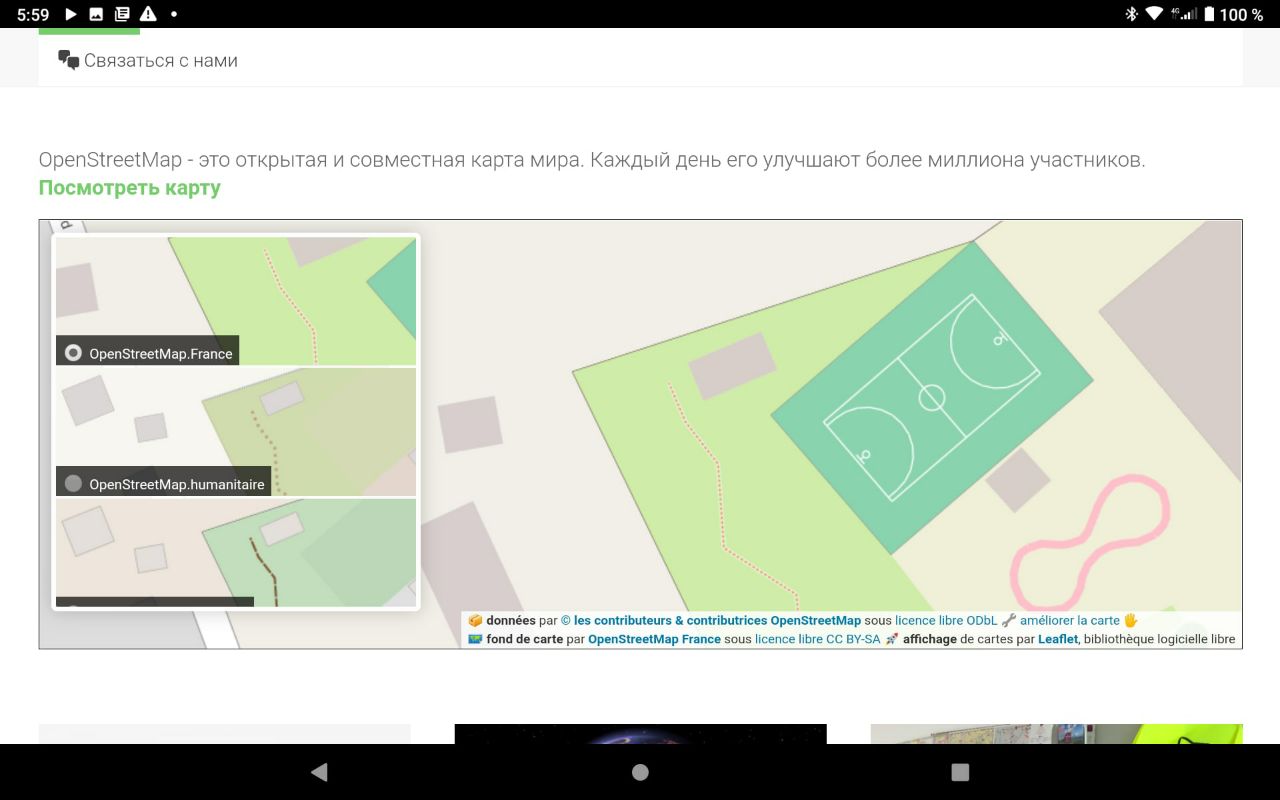Tap the Android home circle button
Viewport: 1280px width, 800px height.
pos(640,772)
